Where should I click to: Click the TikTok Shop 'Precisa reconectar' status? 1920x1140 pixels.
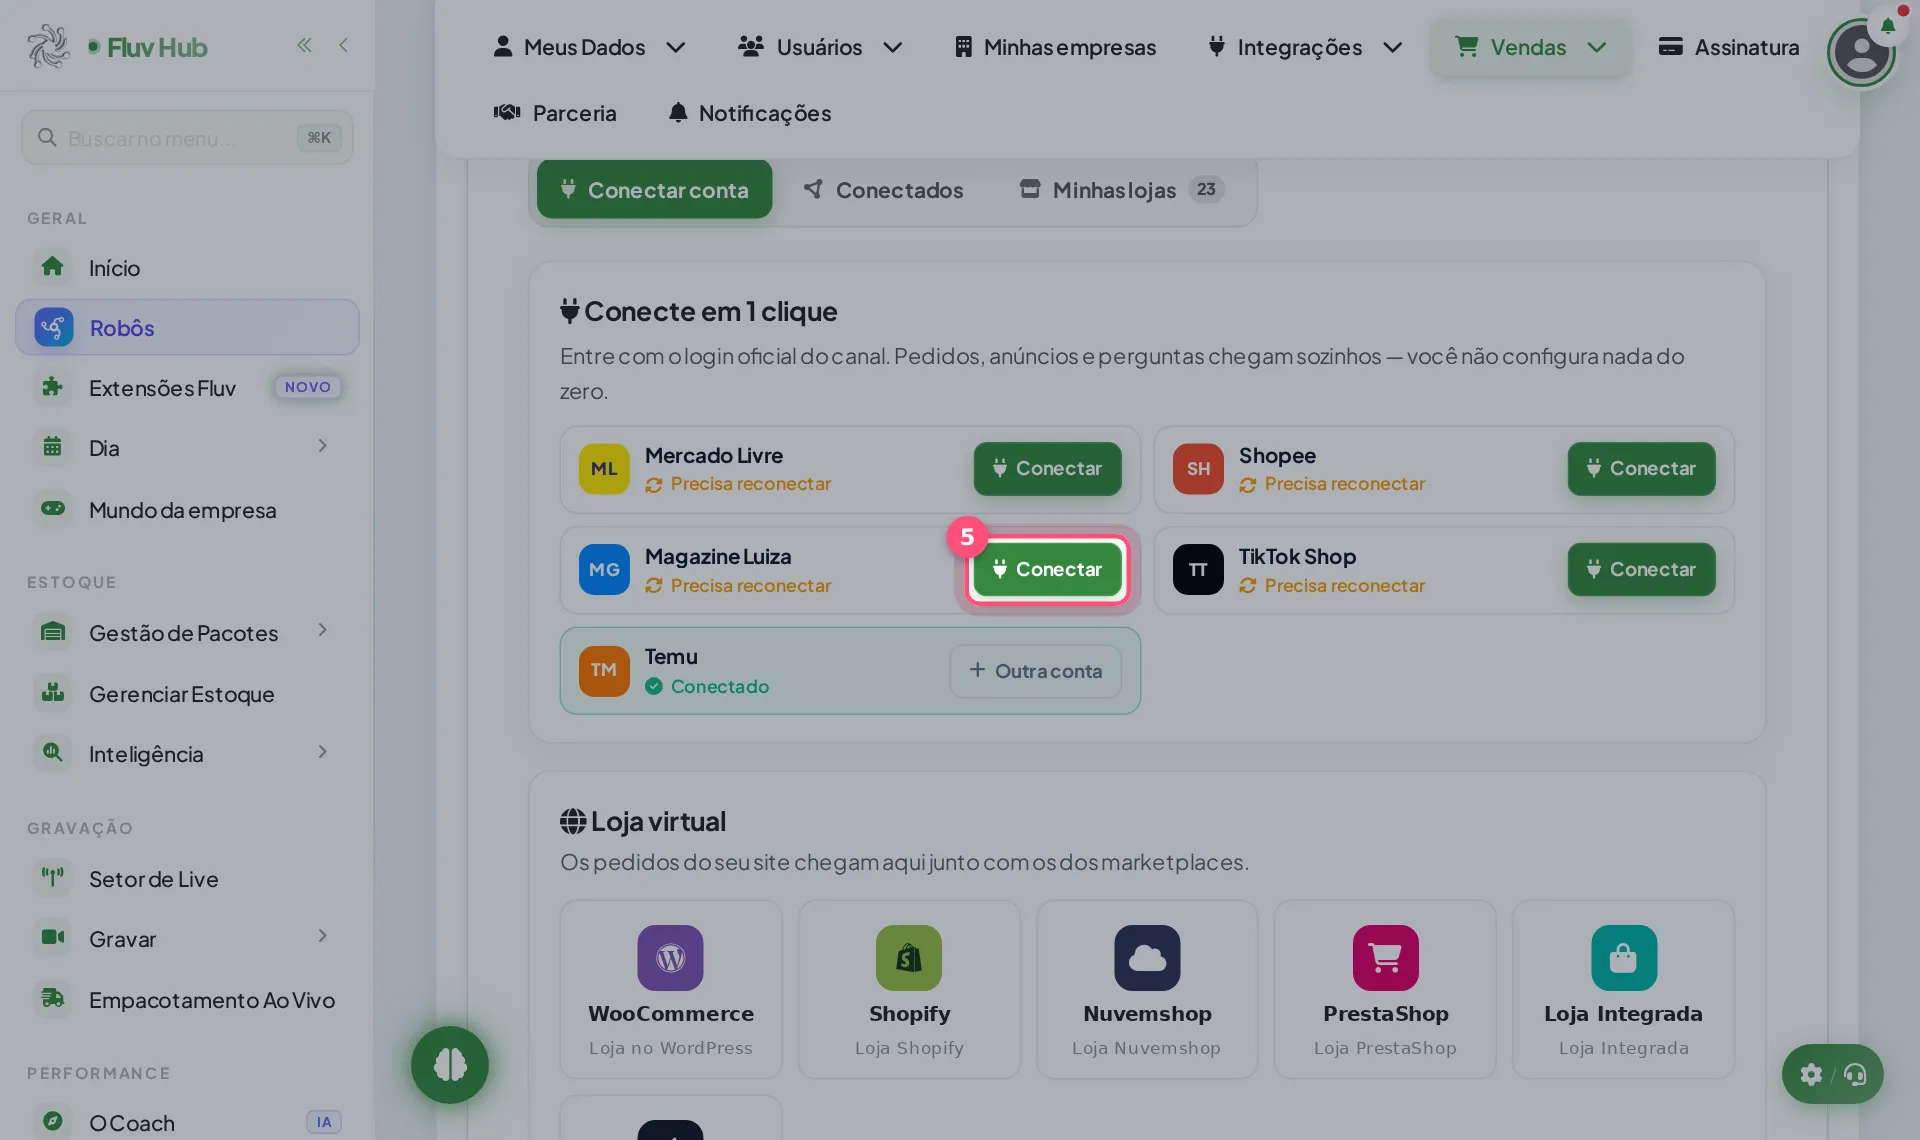(1332, 585)
